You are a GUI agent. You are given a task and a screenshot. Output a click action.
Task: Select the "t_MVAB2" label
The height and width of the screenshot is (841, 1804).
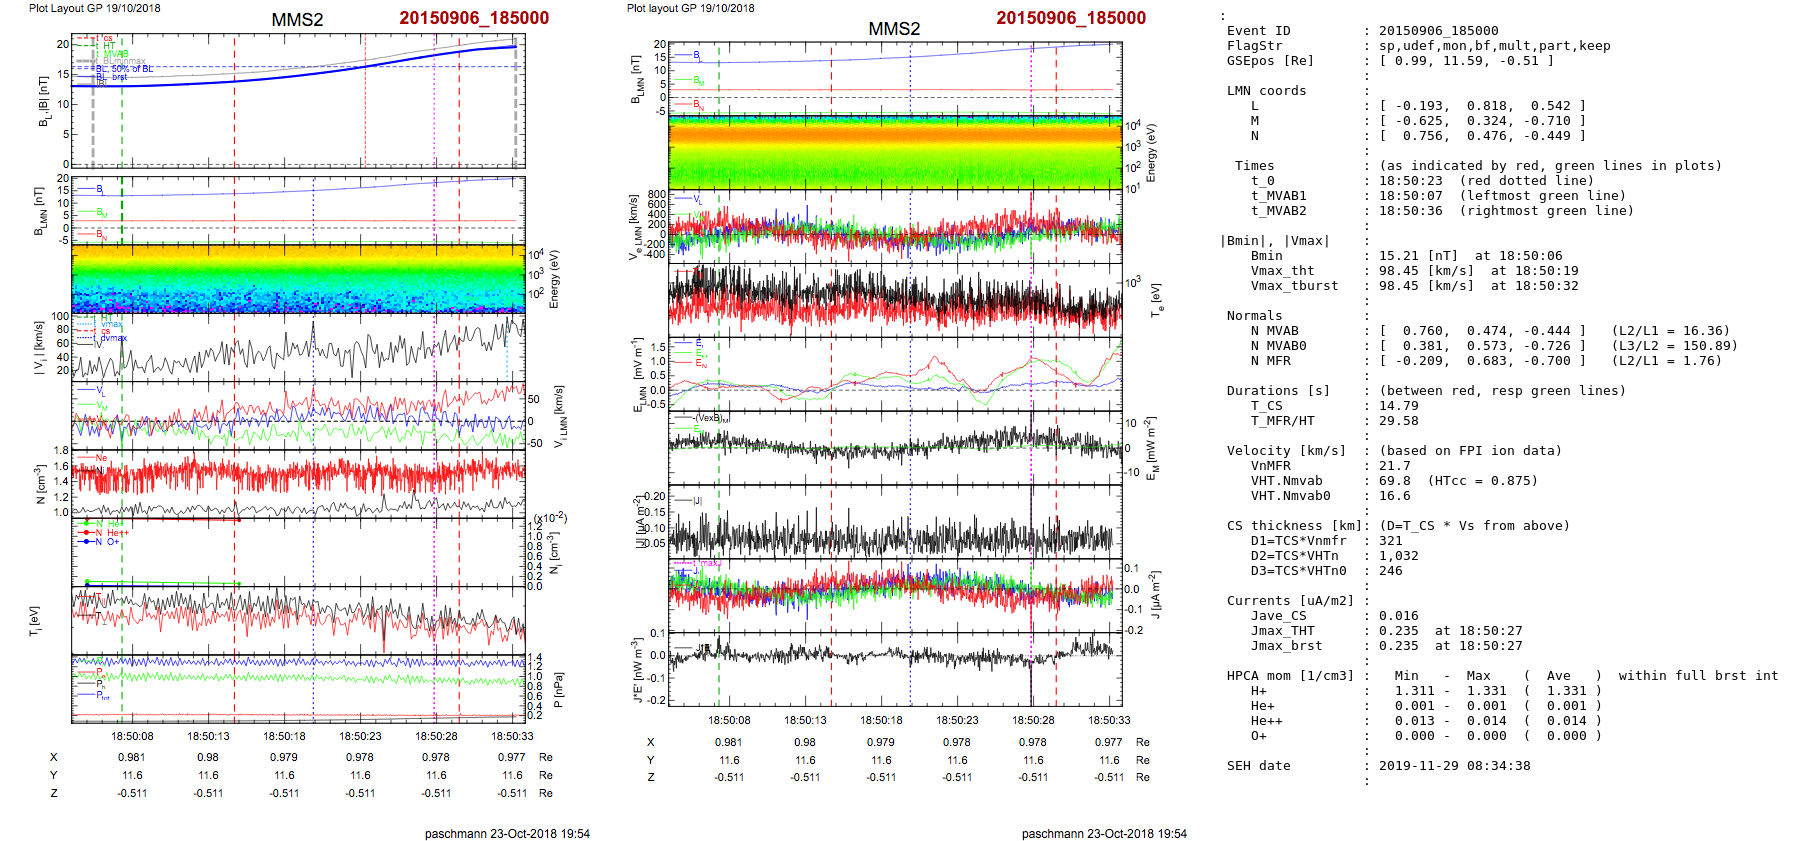(x=1278, y=211)
